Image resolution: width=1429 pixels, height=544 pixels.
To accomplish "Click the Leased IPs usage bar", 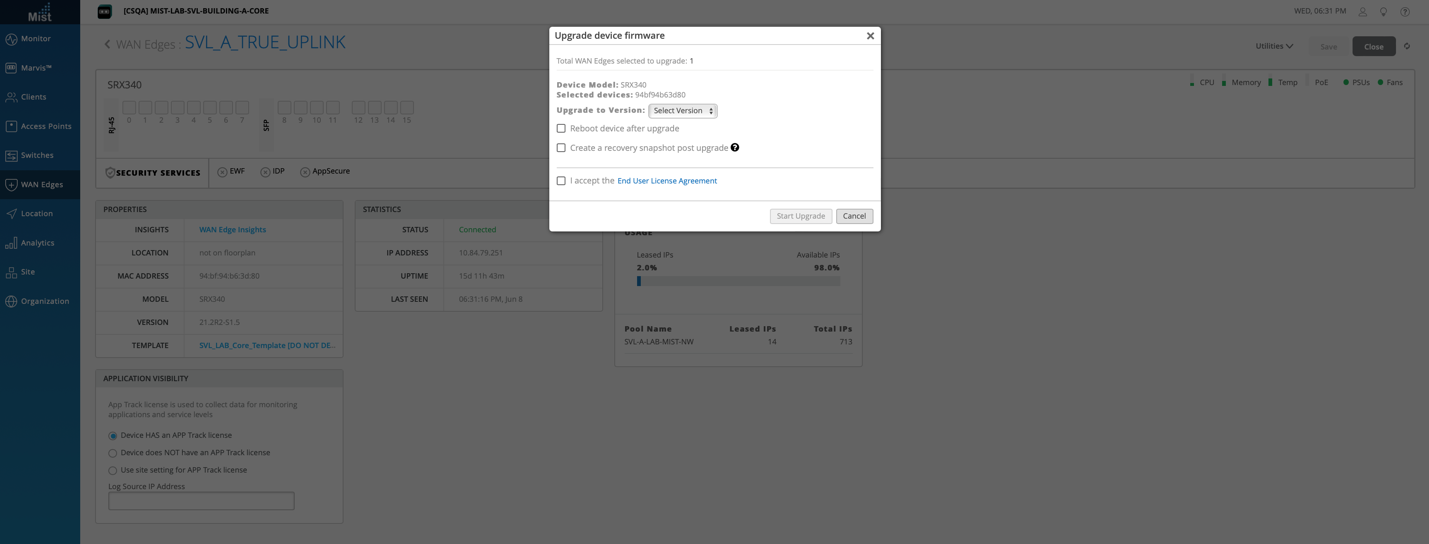I will click(738, 281).
